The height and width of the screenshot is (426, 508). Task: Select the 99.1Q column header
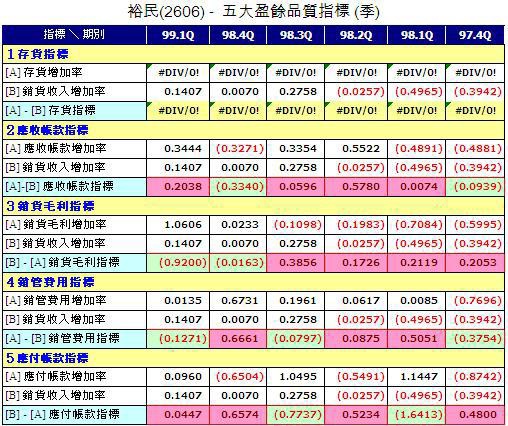pos(178,35)
